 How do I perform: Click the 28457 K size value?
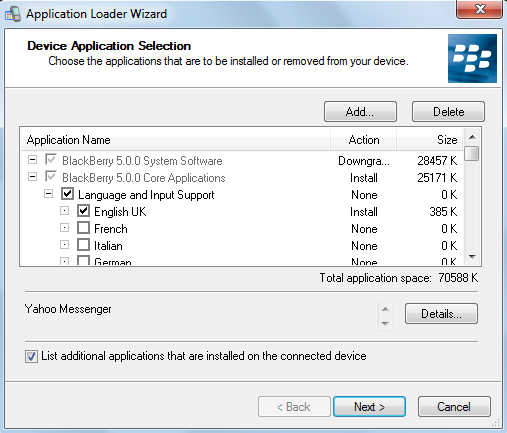pyautogui.click(x=437, y=161)
